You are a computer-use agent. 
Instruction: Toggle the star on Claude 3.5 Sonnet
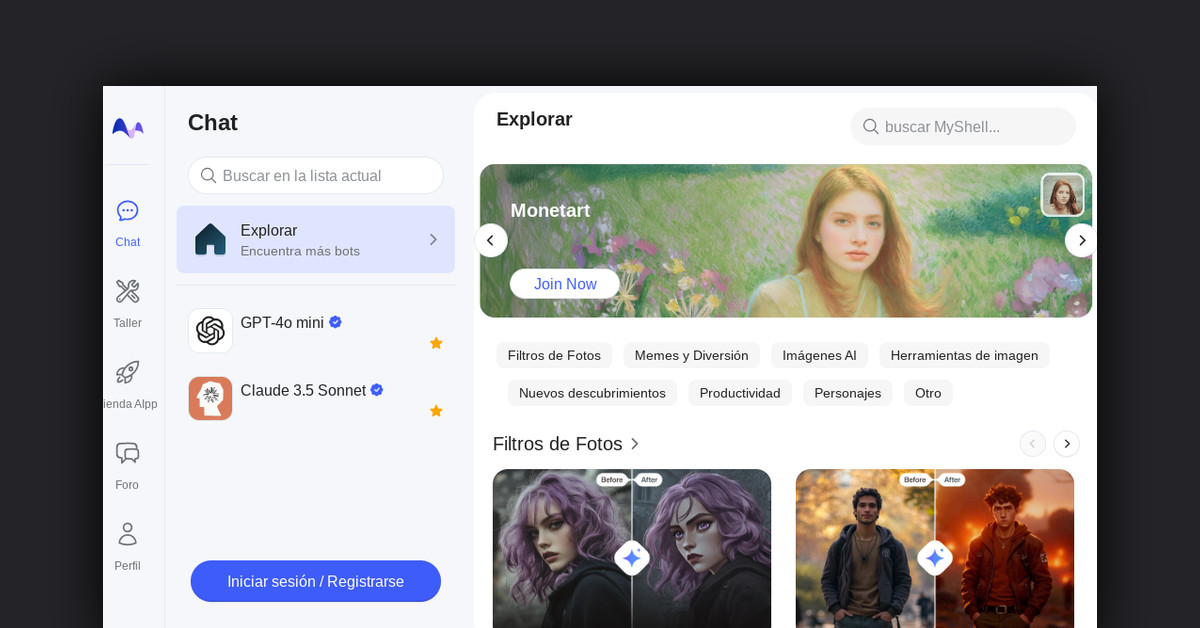(x=436, y=410)
